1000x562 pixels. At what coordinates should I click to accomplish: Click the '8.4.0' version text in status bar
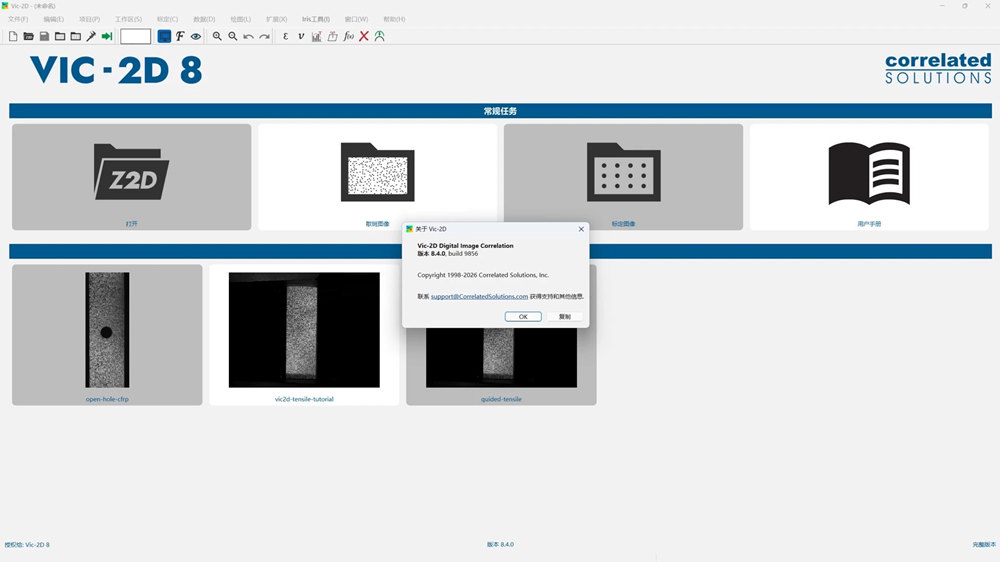pos(507,545)
